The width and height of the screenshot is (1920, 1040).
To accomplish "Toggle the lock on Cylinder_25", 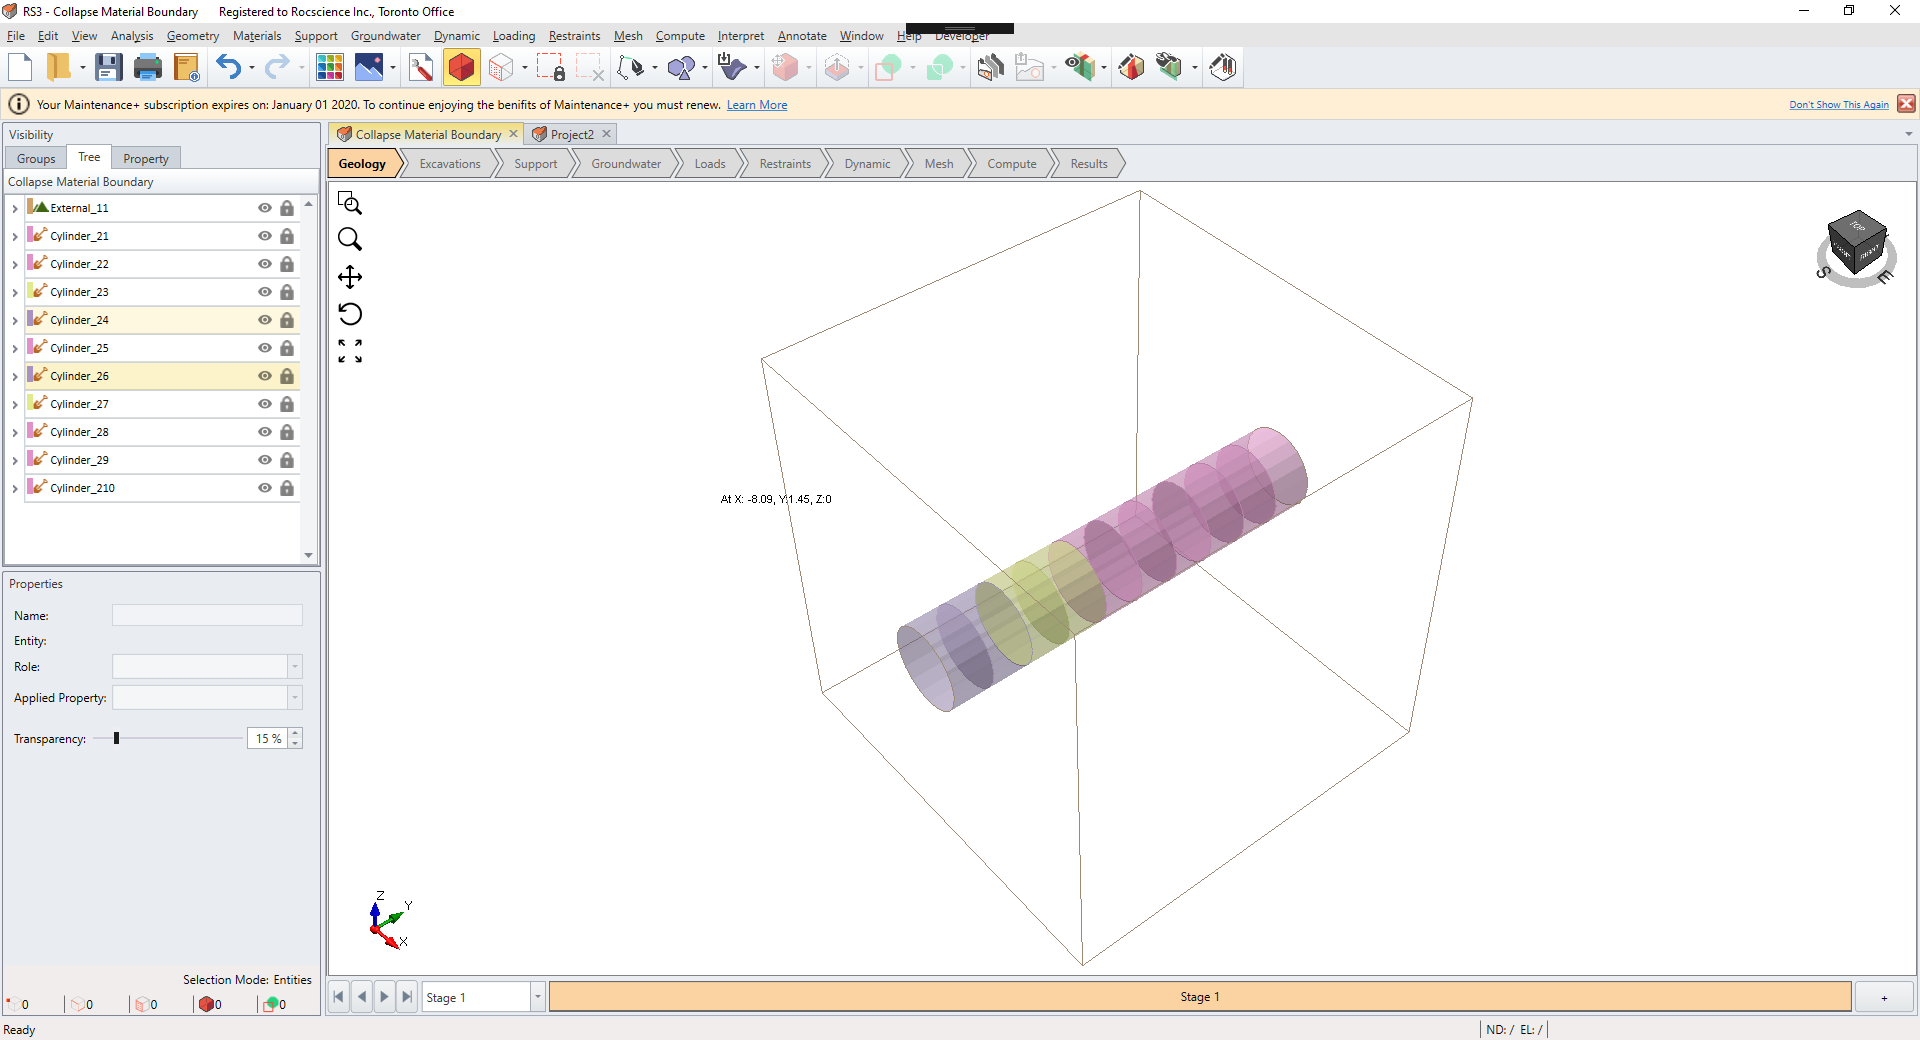I will click(287, 348).
